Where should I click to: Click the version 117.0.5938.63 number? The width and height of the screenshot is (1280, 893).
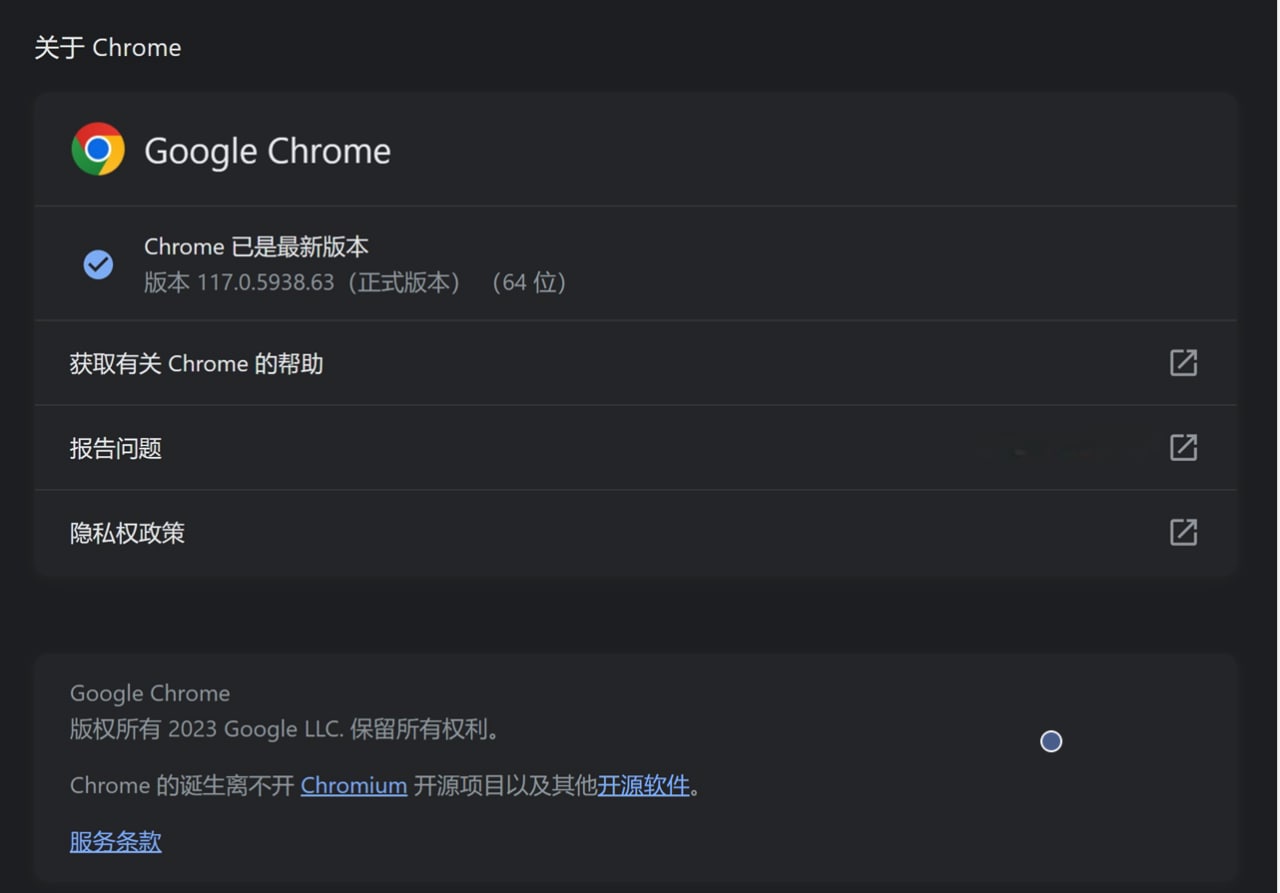click(x=265, y=283)
